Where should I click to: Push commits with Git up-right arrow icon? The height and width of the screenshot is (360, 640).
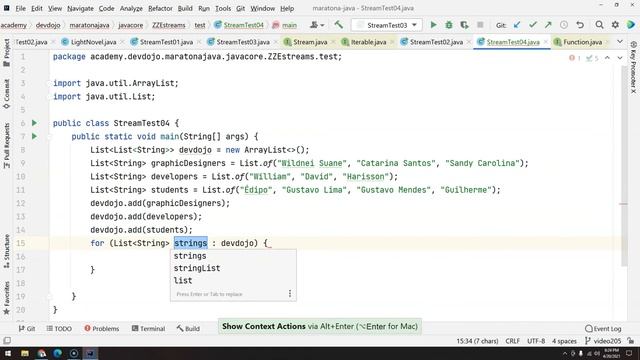pos(548,25)
